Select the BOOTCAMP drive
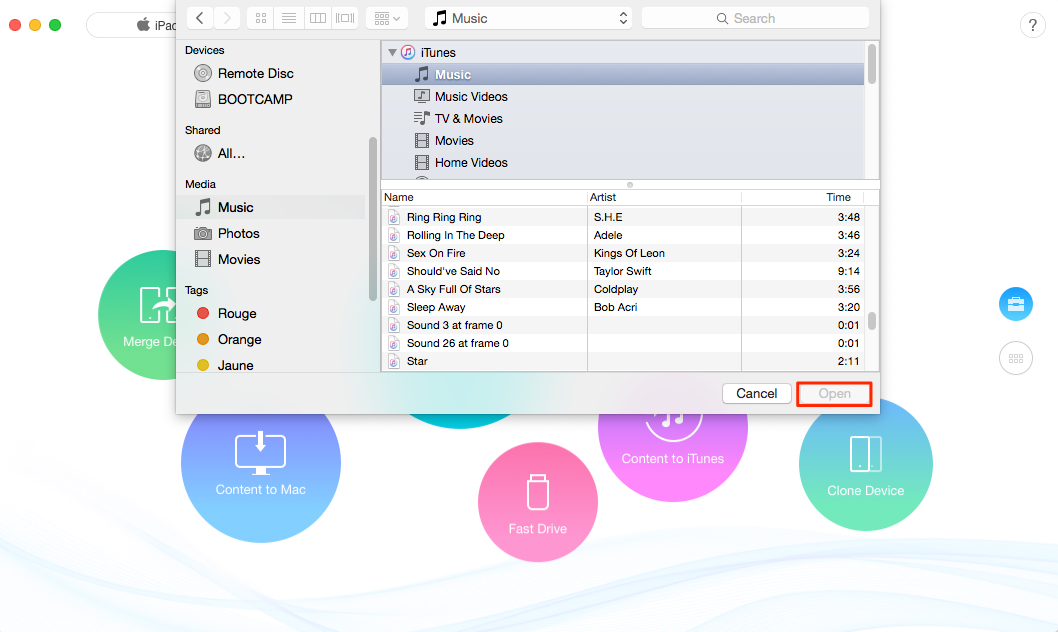The image size is (1058, 632). click(x=244, y=99)
